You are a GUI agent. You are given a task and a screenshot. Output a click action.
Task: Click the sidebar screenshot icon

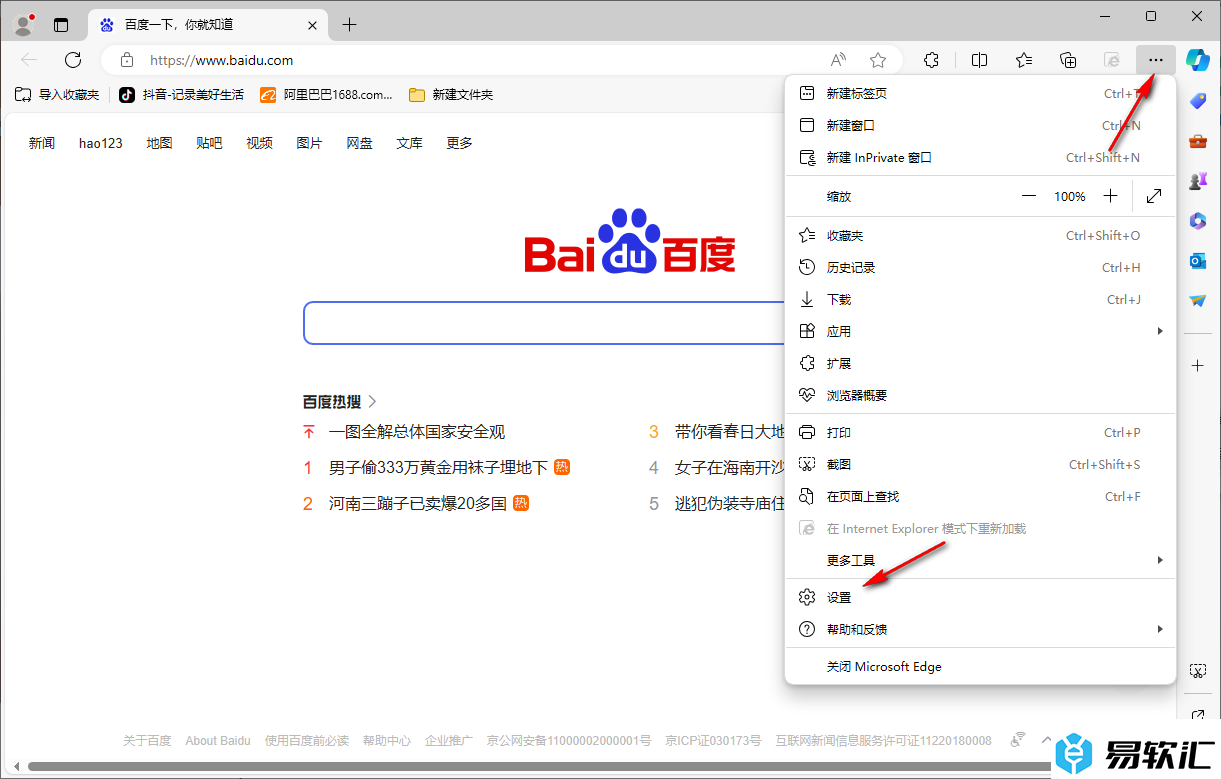(x=1197, y=671)
